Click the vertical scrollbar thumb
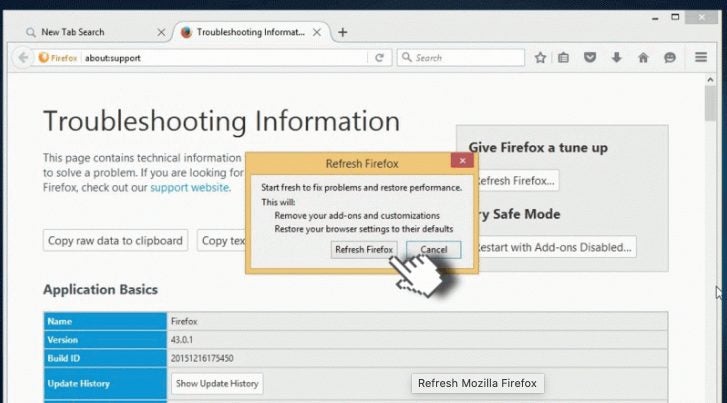This screenshot has width=727, height=403. pyautogui.click(x=710, y=103)
